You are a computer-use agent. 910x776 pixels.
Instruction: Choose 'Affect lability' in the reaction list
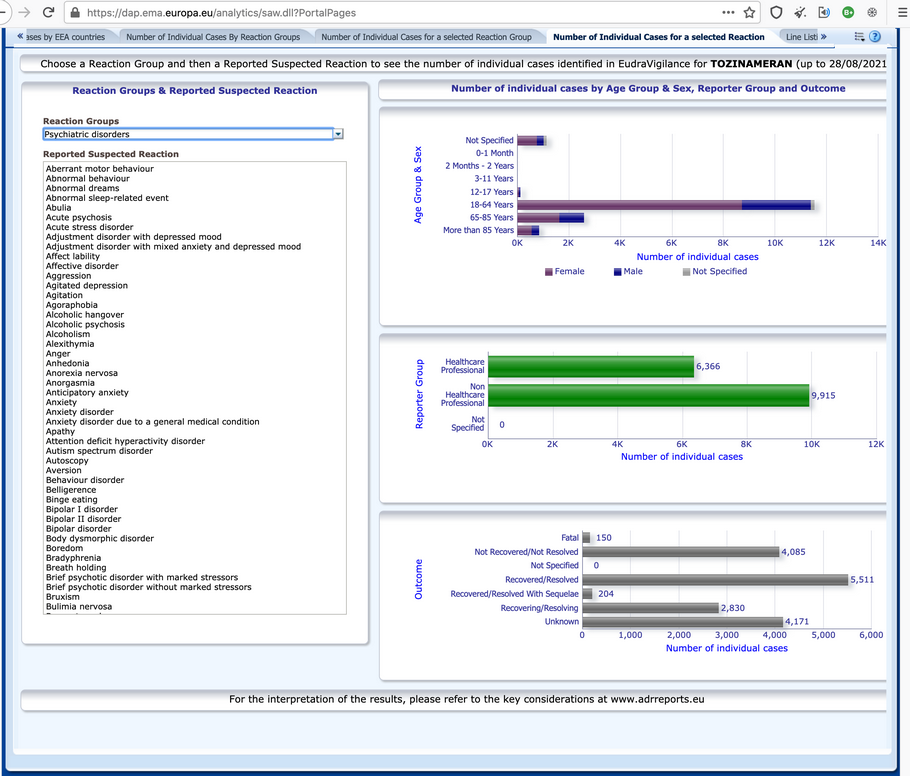click(73, 257)
